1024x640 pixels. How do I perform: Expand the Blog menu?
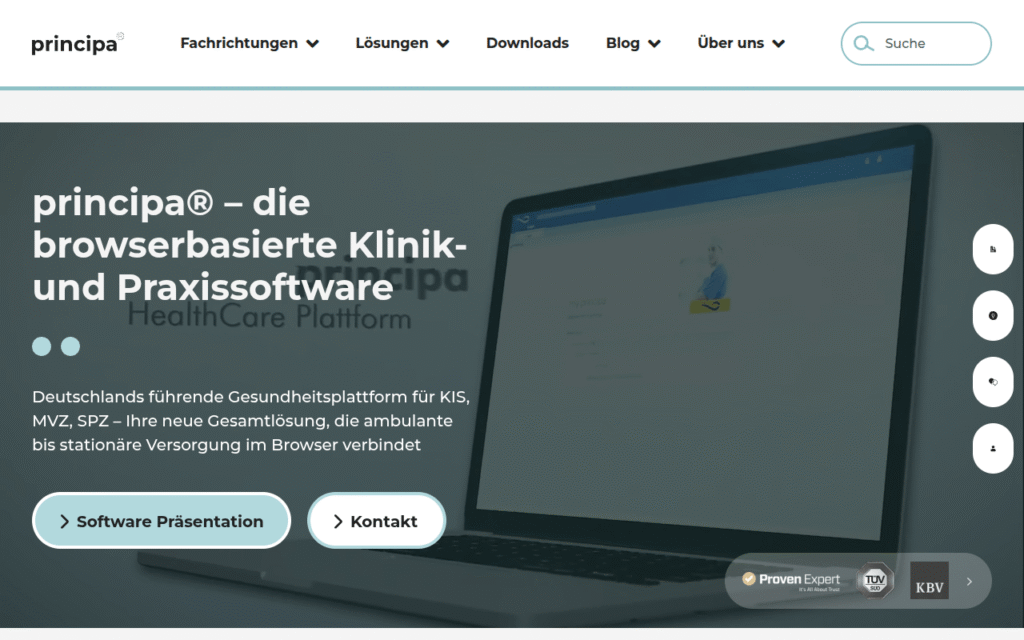click(x=633, y=43)
